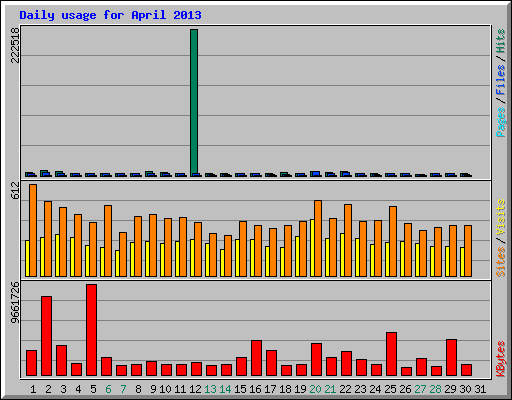The width and height of the screenshot is (512, 400).
Task: Click green weekend day label 20
Action: (315, 389)
